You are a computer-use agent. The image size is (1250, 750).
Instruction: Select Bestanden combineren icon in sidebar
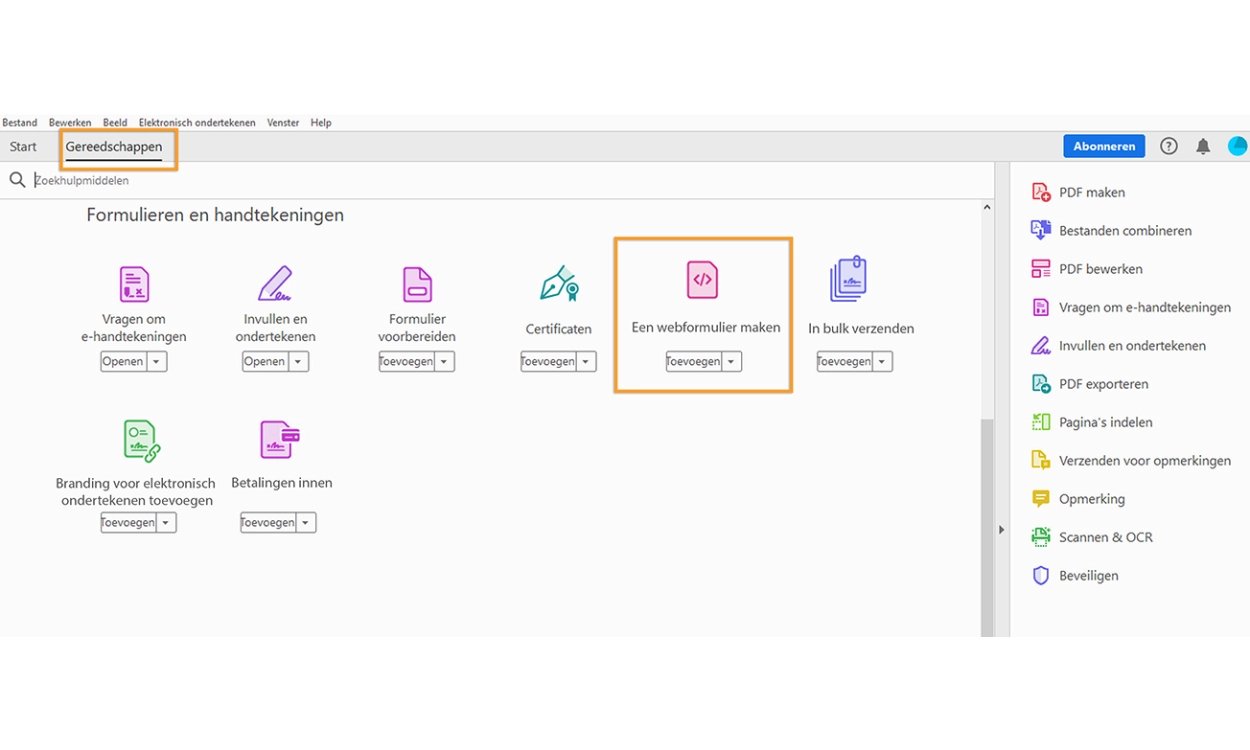click(1041, 230)
